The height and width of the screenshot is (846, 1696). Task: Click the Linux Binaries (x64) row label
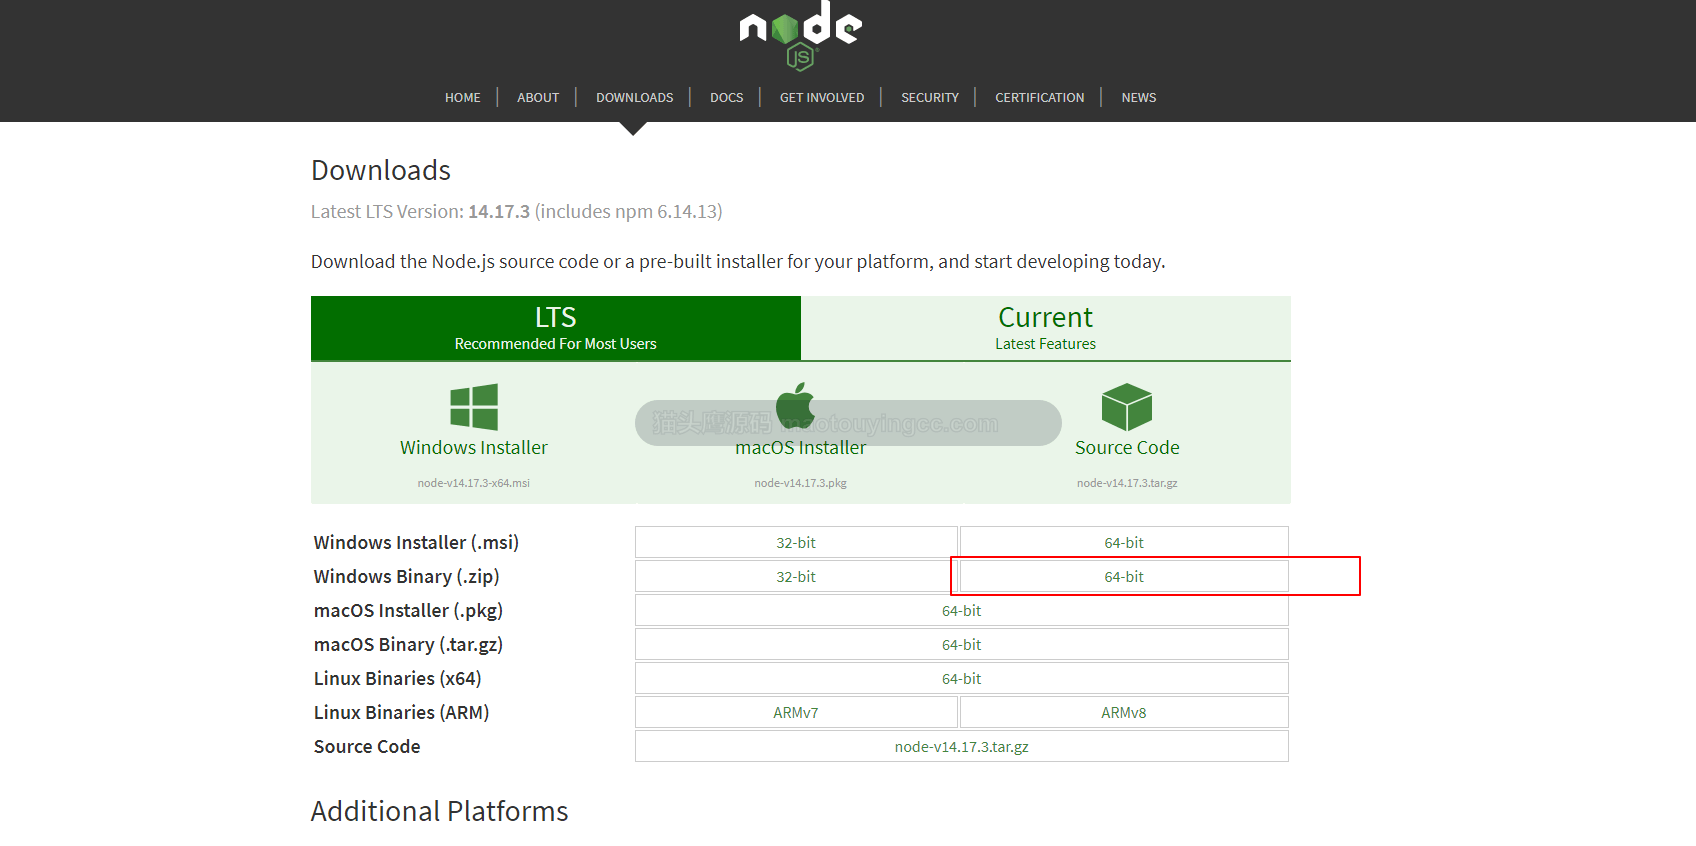[397, 678]
